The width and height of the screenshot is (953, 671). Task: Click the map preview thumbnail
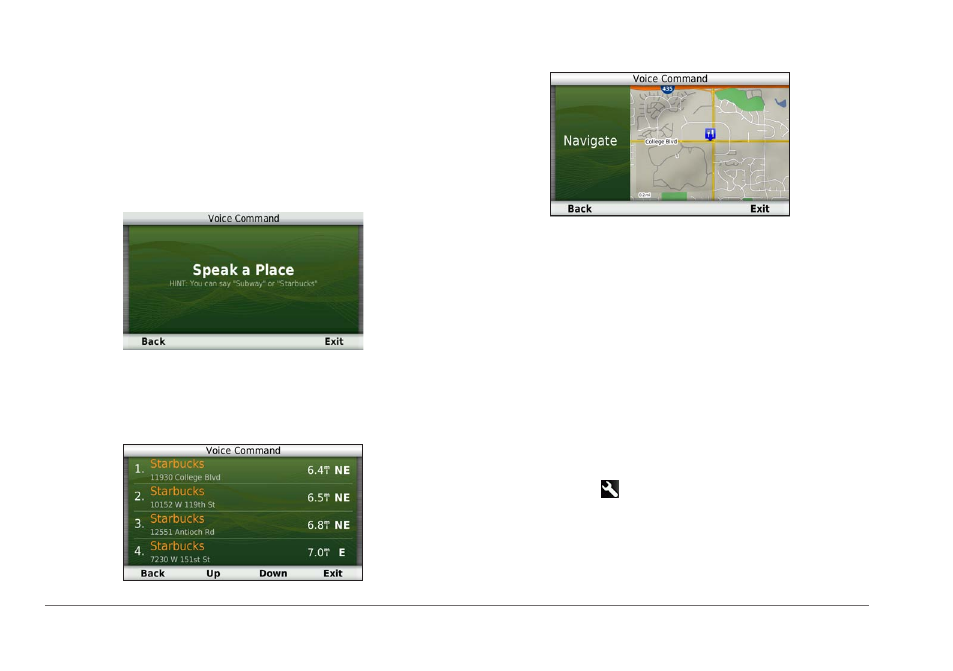point(709,143)
